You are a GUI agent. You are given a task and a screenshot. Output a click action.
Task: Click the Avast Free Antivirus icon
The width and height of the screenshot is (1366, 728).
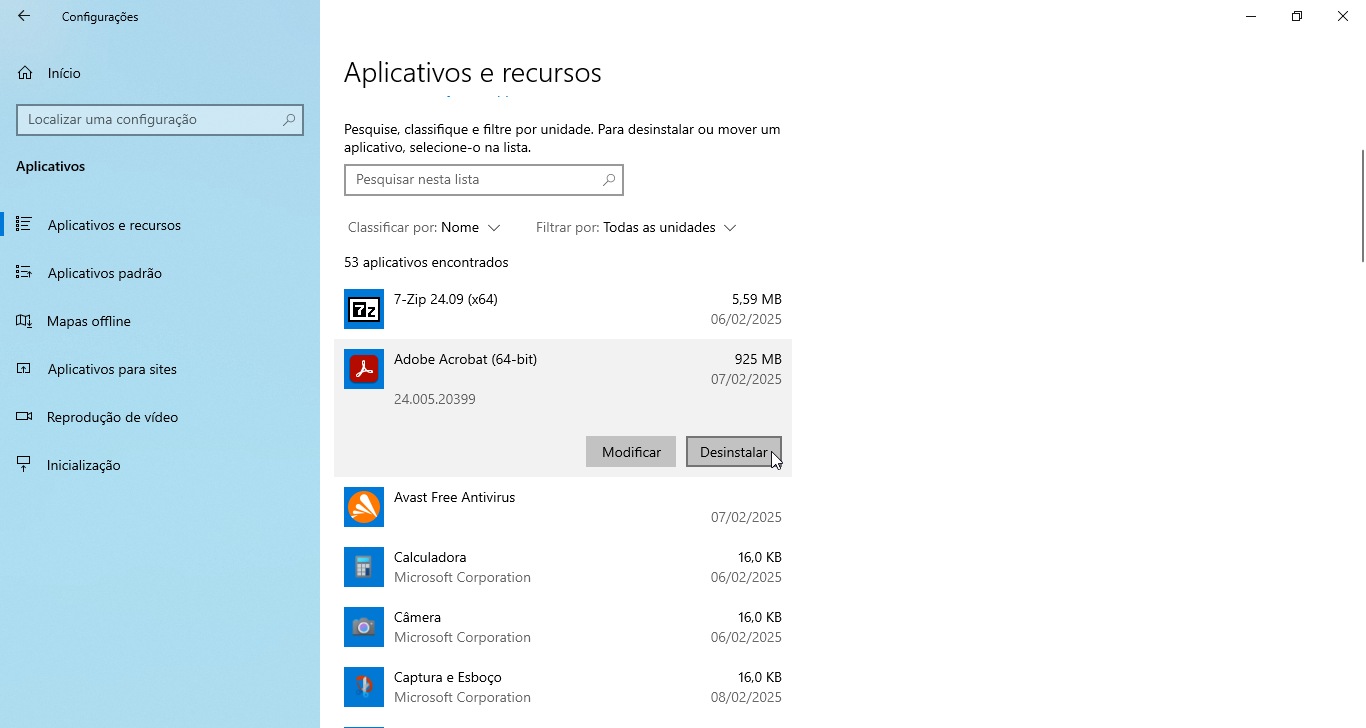364,507
